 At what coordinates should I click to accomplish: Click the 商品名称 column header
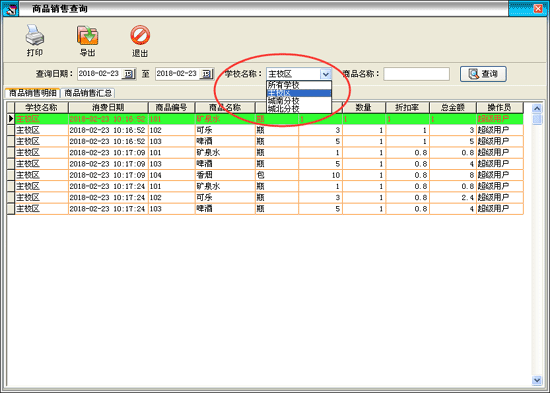[x=225, y=107]
